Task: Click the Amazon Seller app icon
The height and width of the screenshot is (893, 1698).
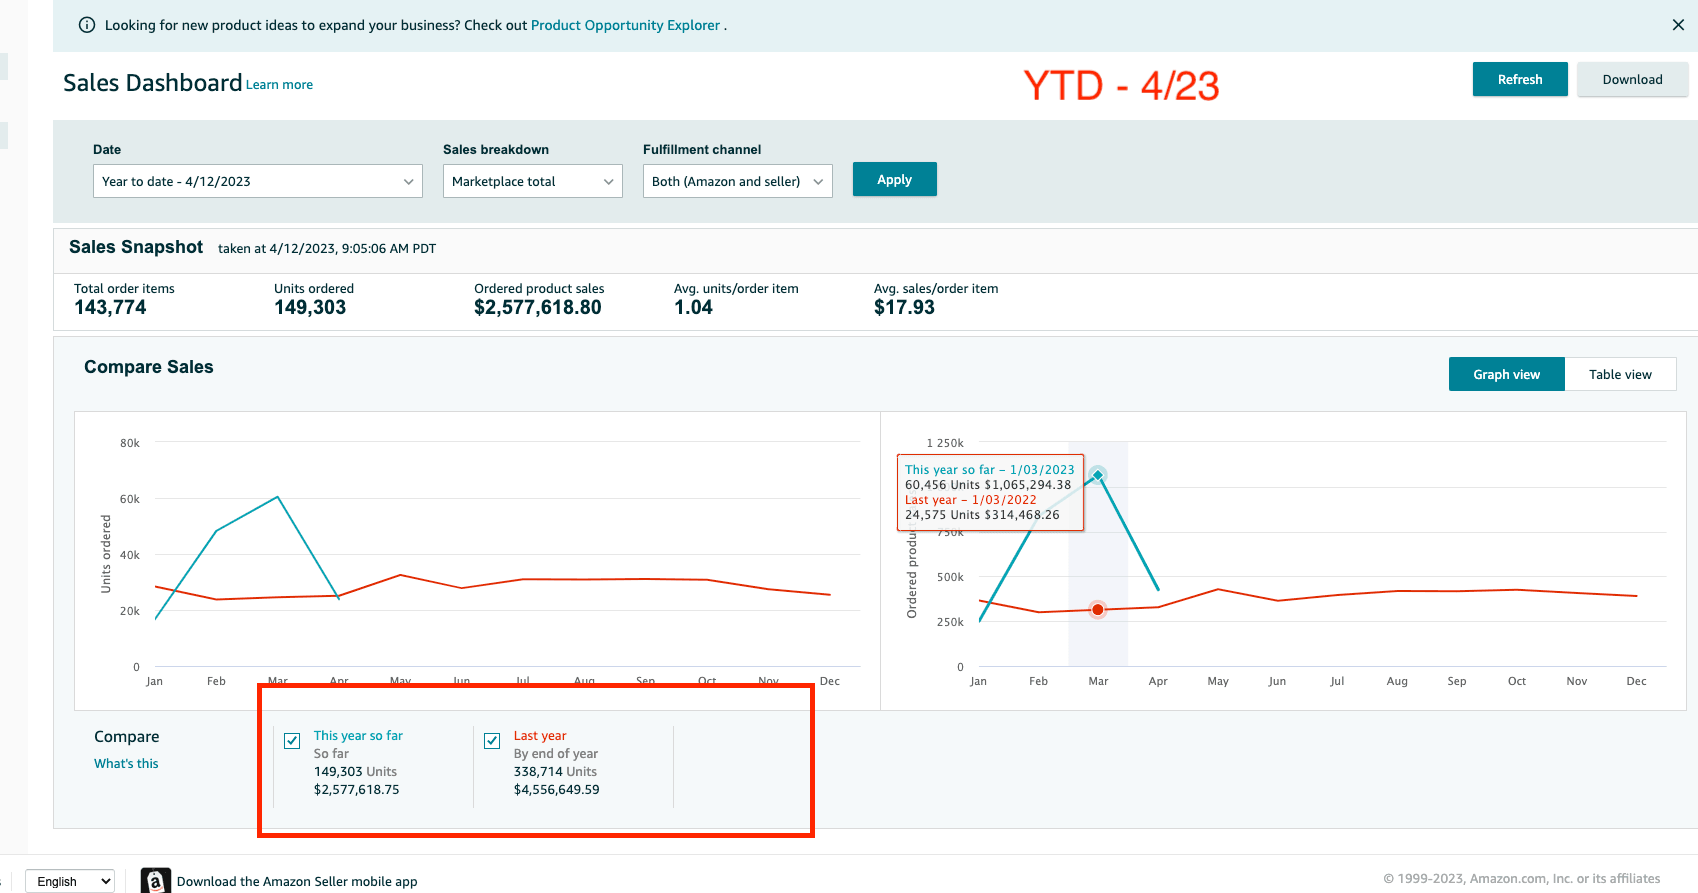Action: coord(155,880)
